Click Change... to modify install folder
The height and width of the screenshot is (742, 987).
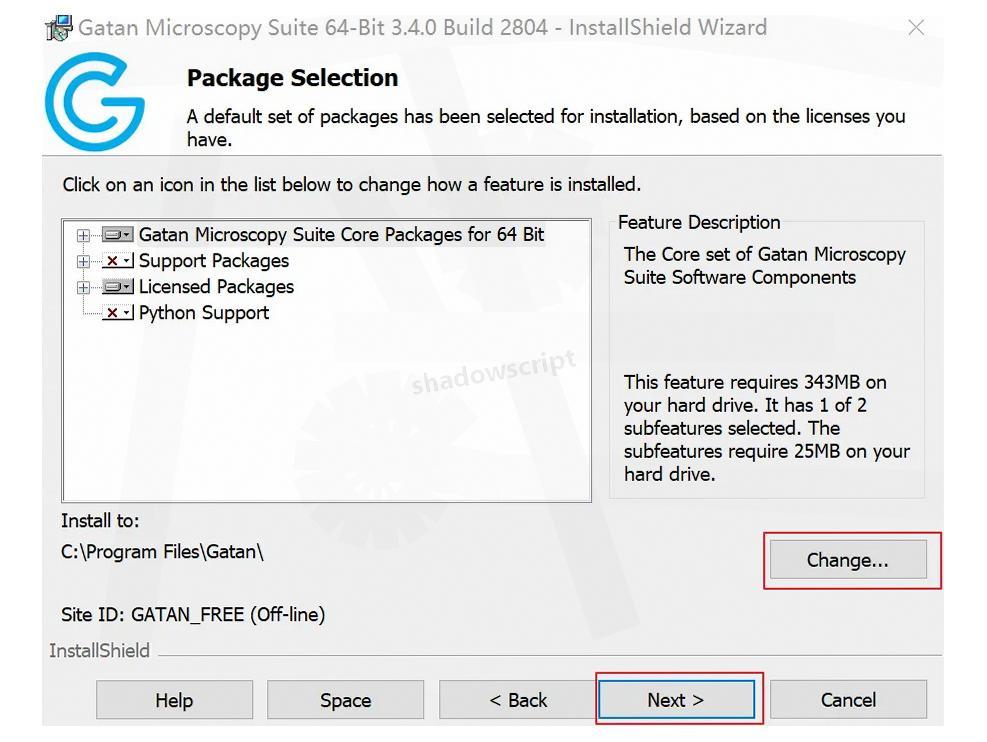point(847,560)
